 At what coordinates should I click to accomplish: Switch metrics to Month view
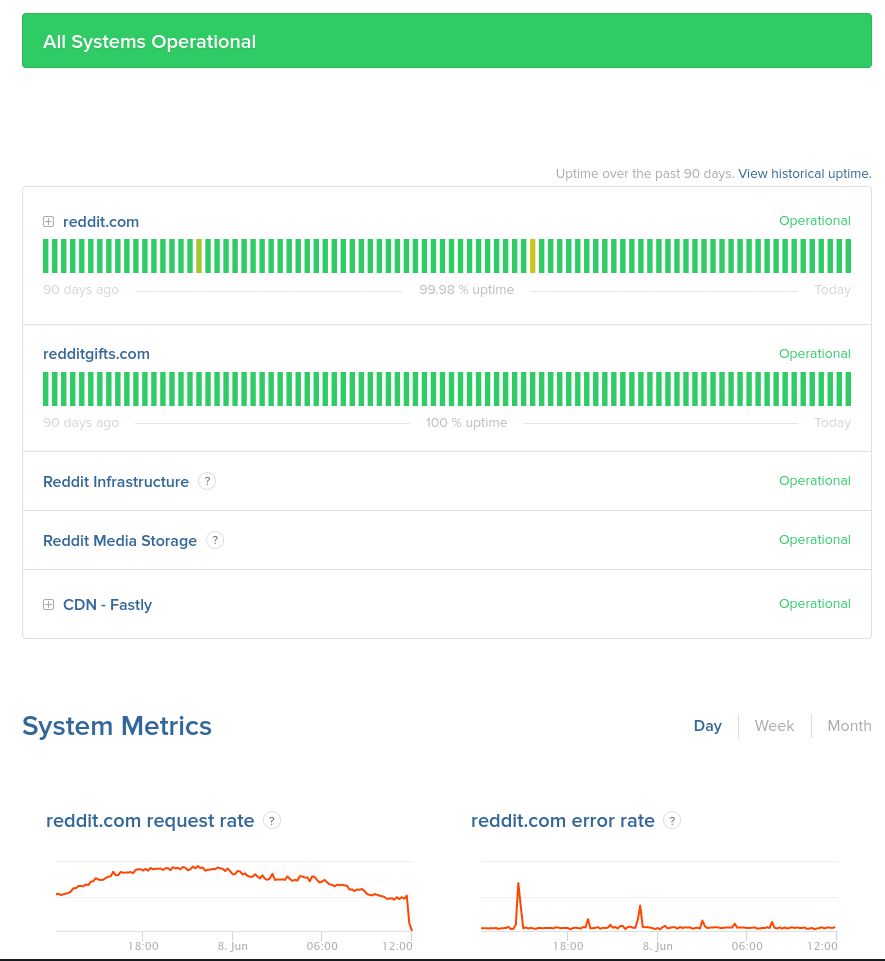tap(849, 726)
